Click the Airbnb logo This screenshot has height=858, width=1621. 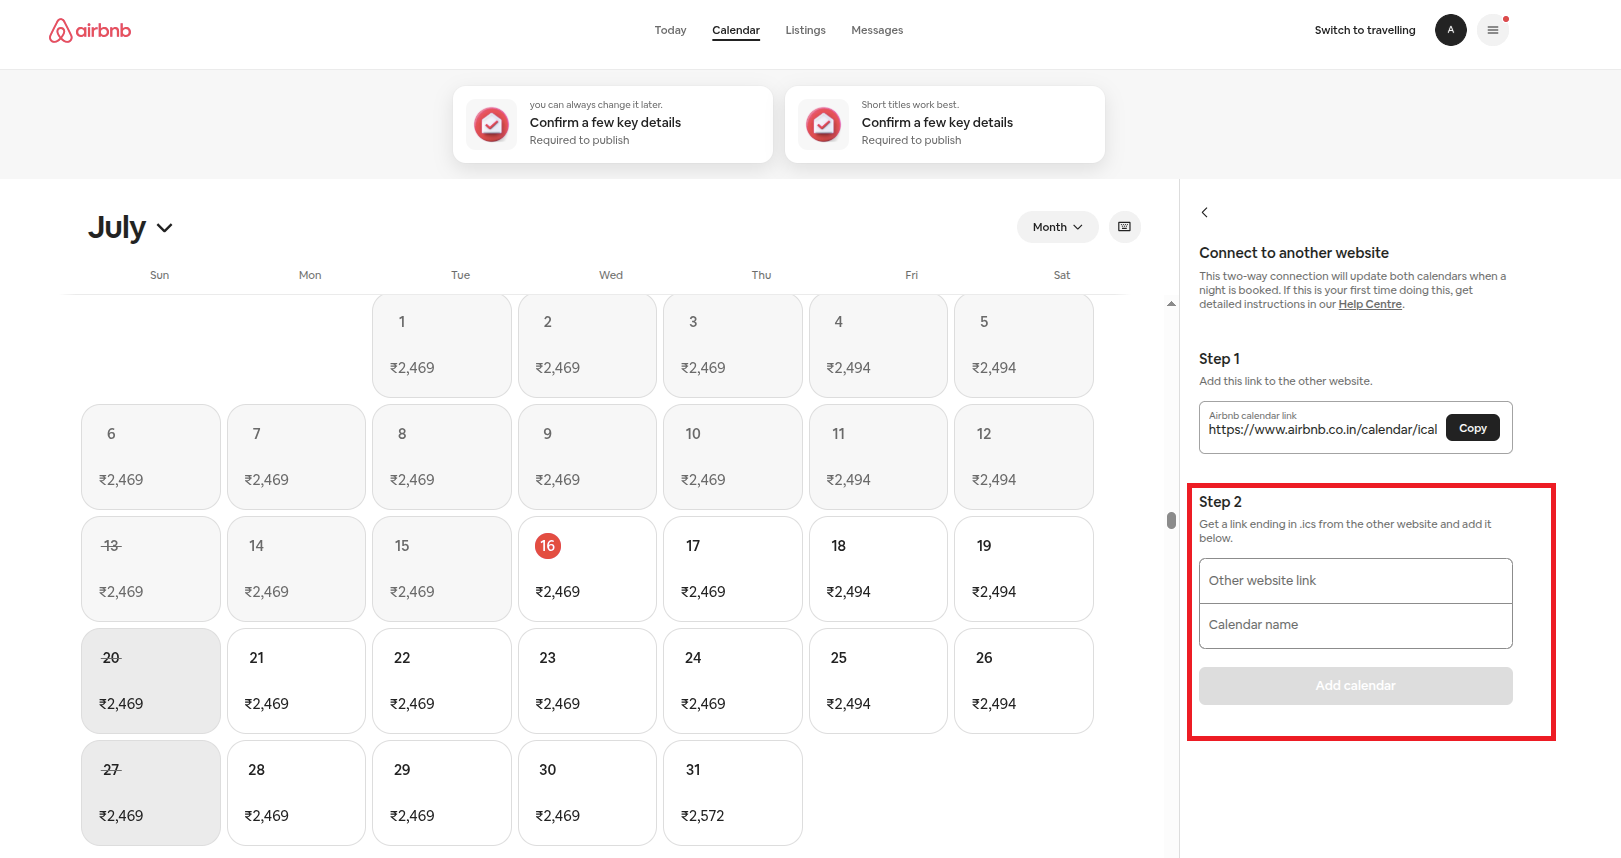pyautogui.click(x=90, y=31)
